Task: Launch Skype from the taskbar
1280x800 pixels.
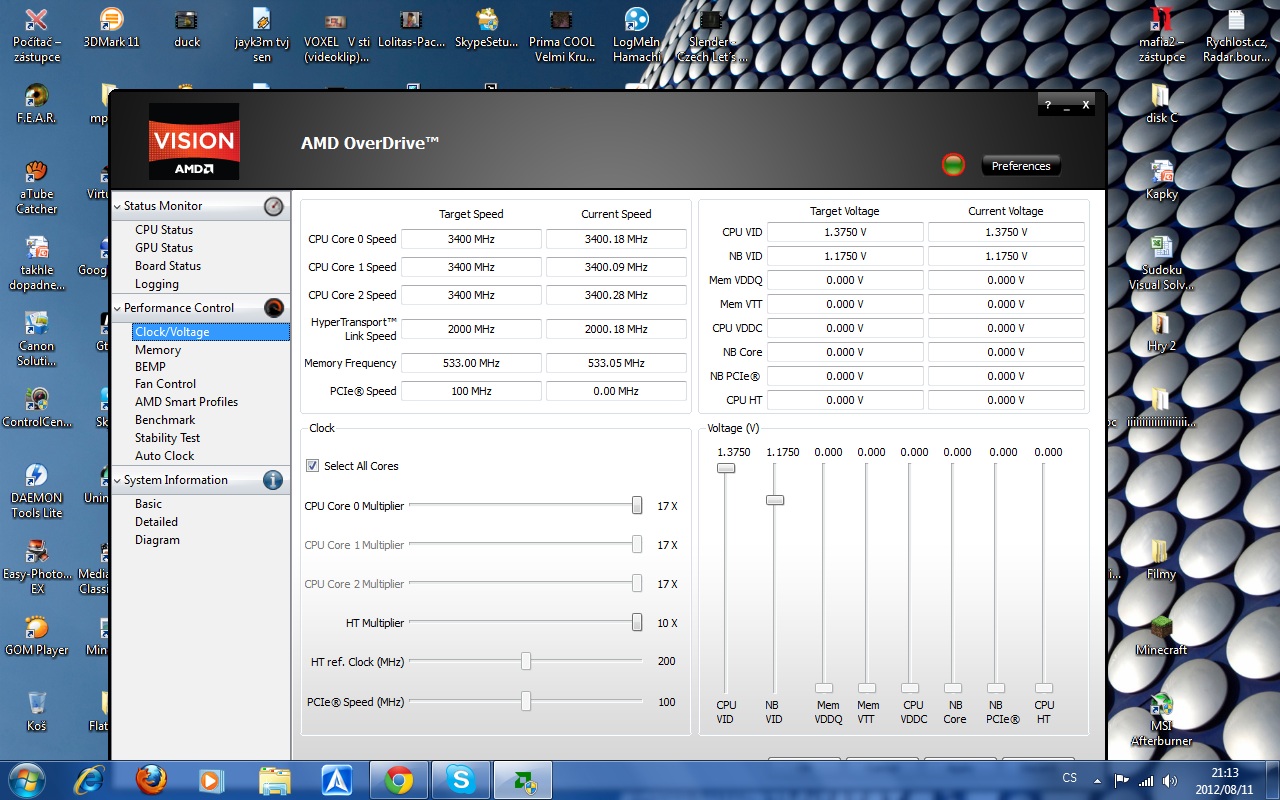Action: pyautogui.click(x=460, y=780)
